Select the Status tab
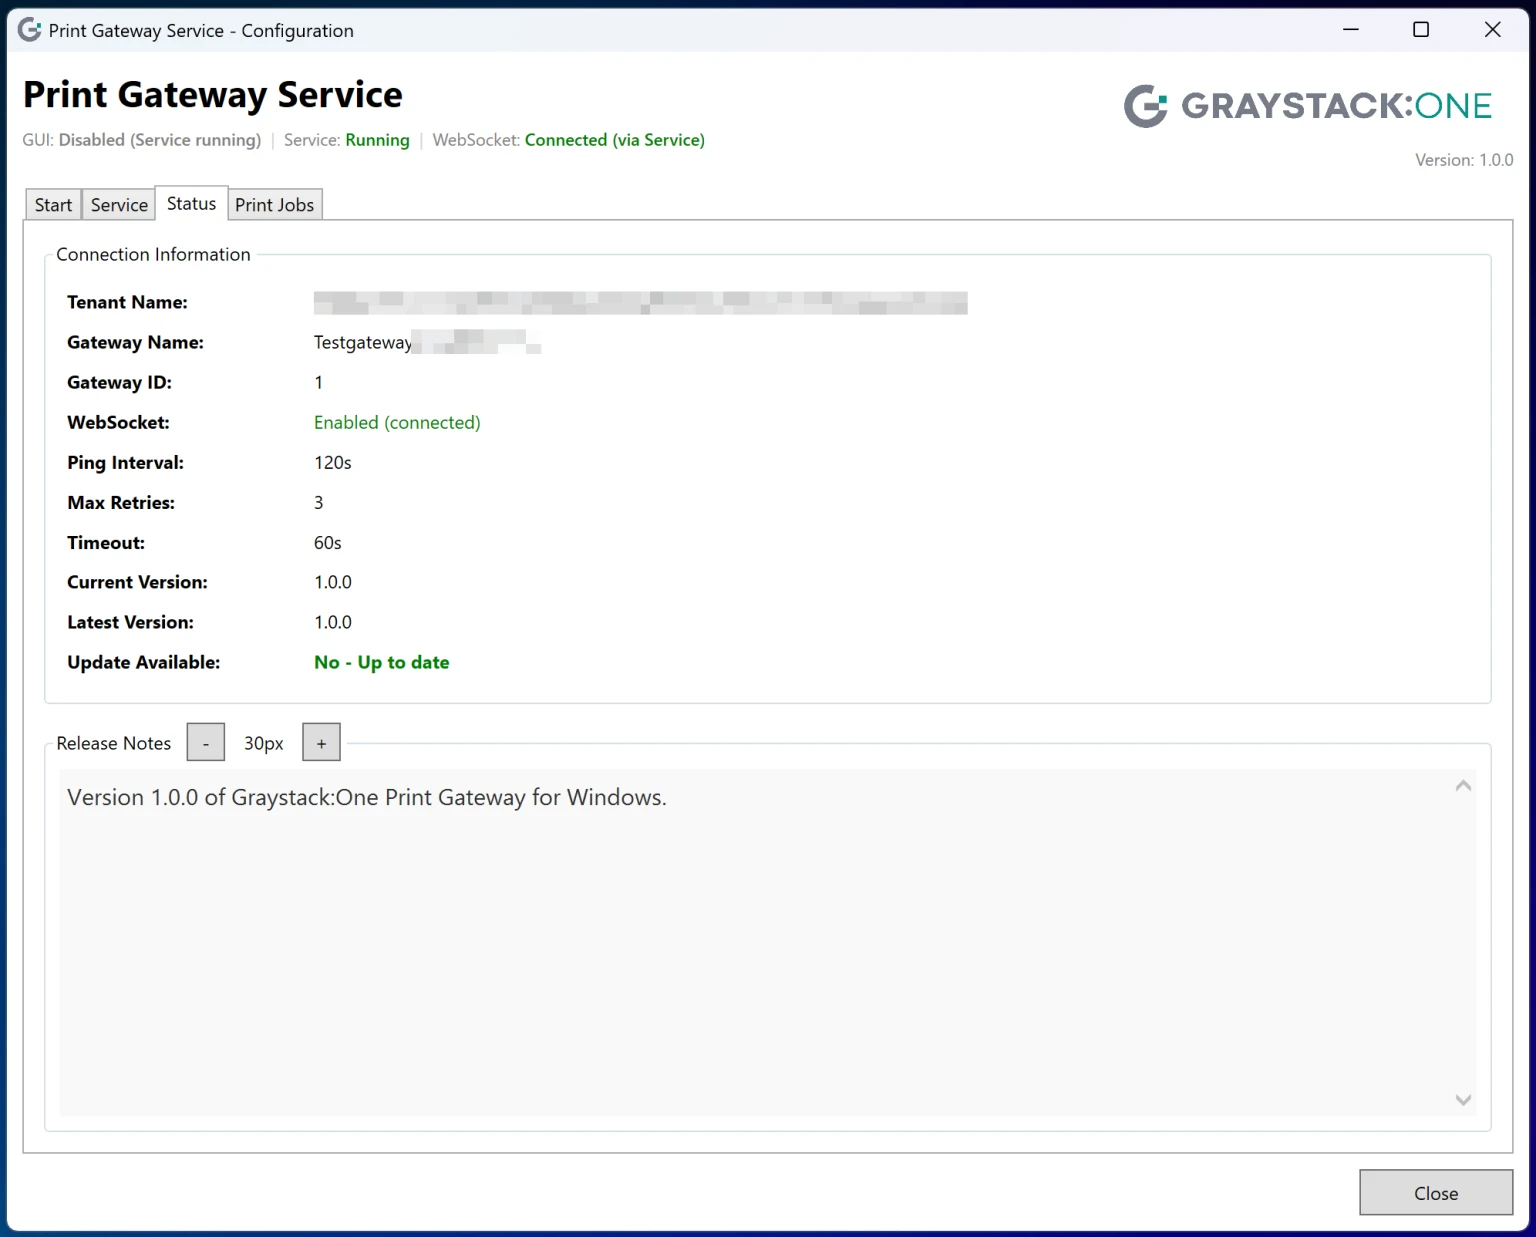Screen dimensions: 1536x1237 (191, 204)
